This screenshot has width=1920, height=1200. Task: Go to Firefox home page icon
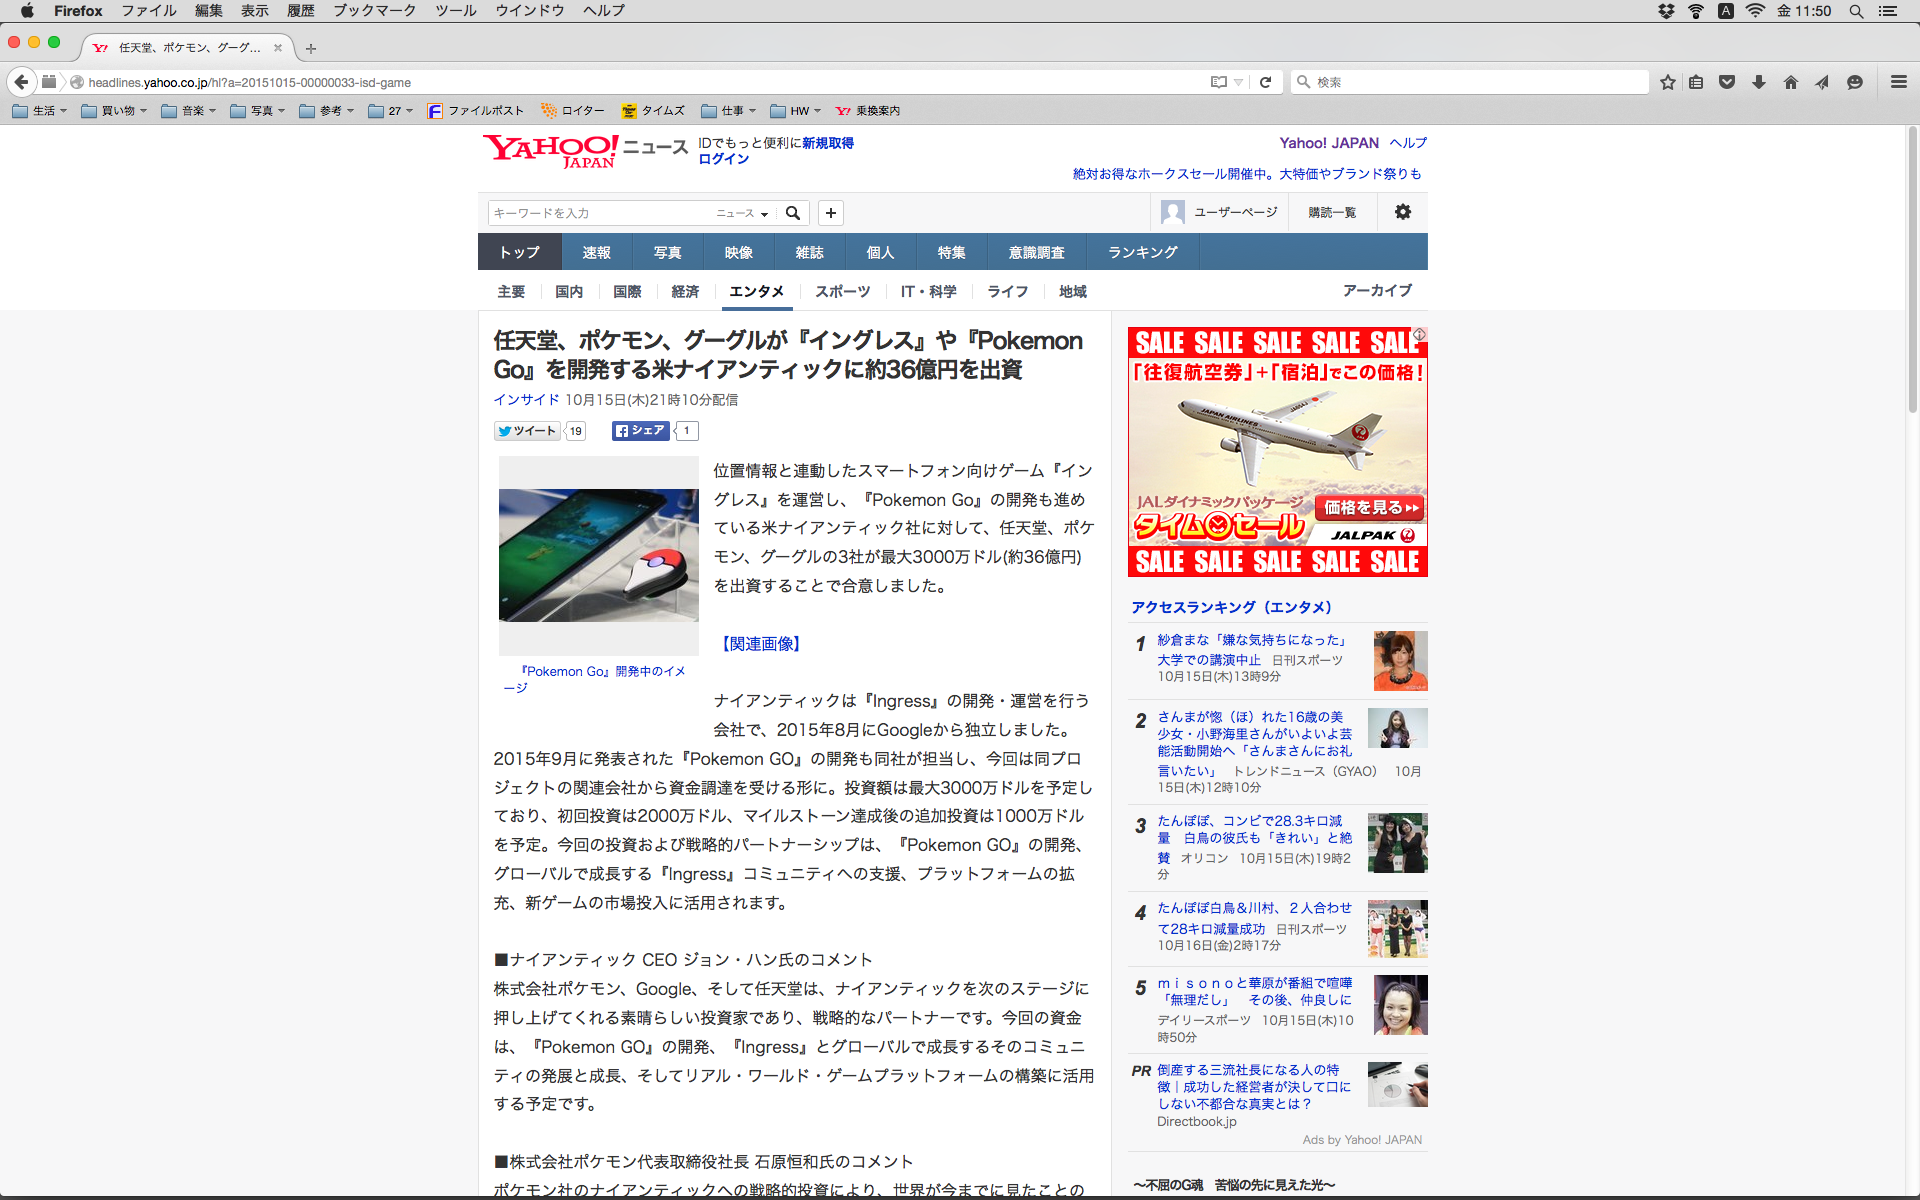[1791, 82]
